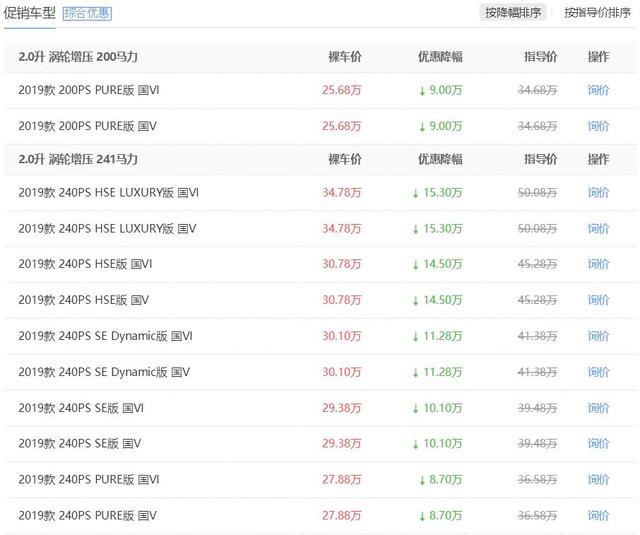The height and width of the screenshot is (535, 640).
Task: Select the 34.78万 bare price of HSE LUXURY 国VI
Action: coord(342,192)
